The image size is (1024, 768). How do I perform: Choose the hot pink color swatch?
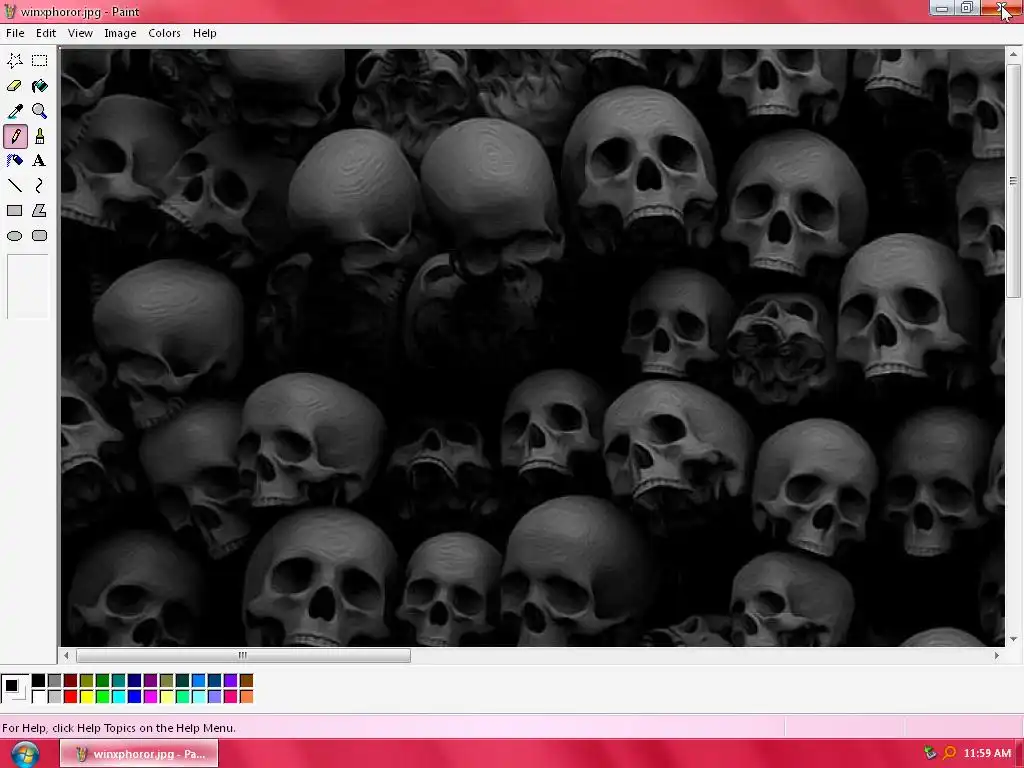[x=231, y=697]
